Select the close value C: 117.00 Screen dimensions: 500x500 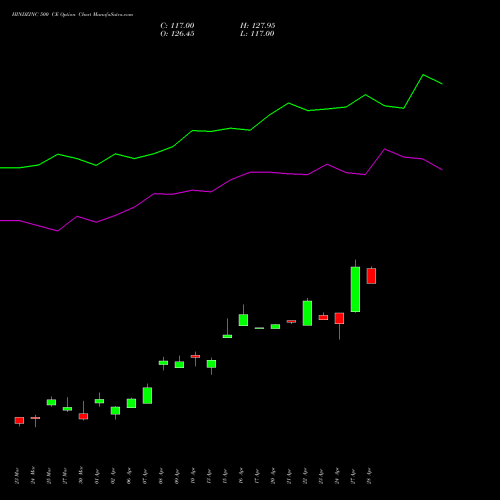pos(177,26)
